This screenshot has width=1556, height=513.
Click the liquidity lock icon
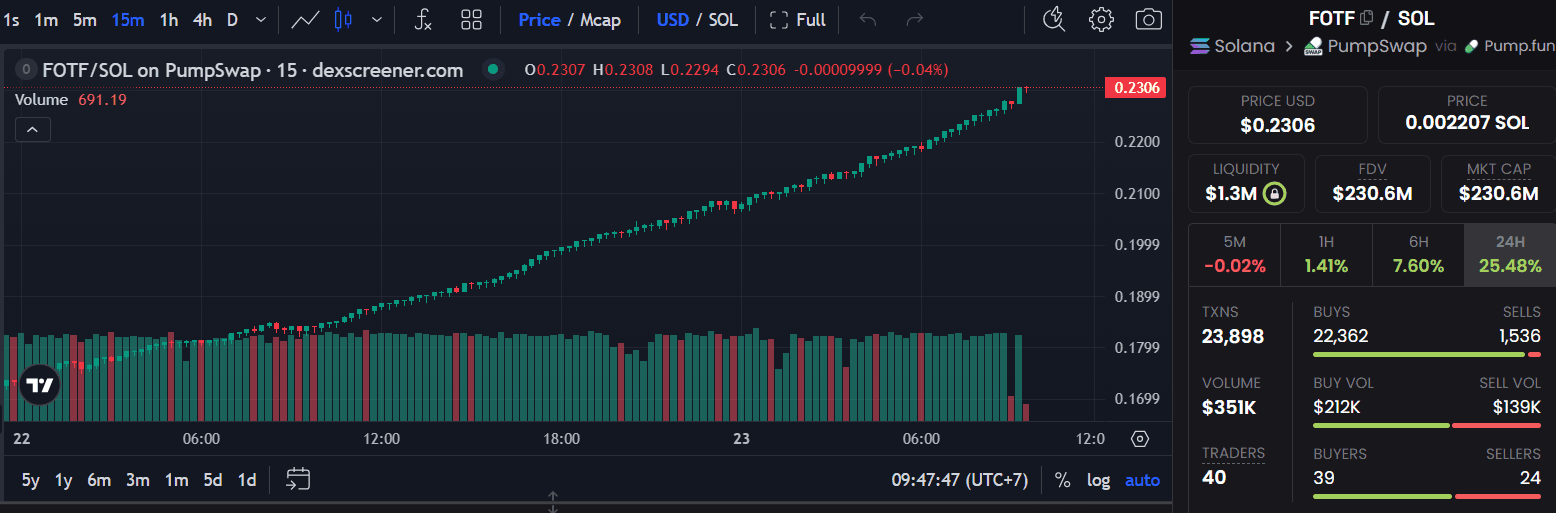[x=1274, y=193]
